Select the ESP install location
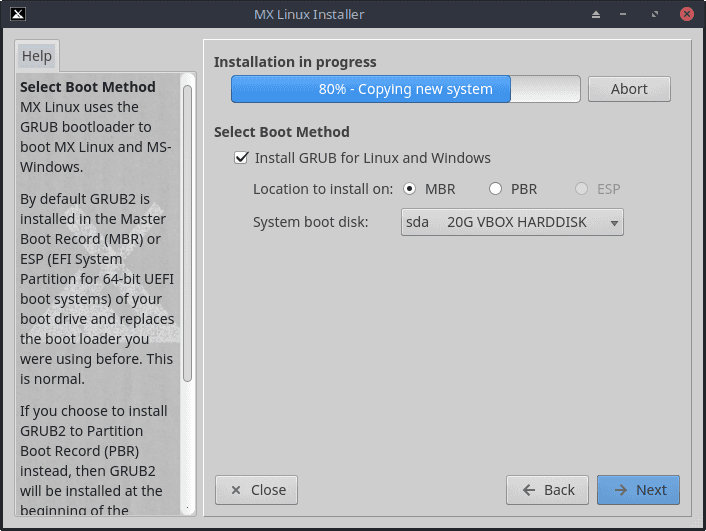The width and height of the screenshot is (706, 531). [x=581, y=189]
